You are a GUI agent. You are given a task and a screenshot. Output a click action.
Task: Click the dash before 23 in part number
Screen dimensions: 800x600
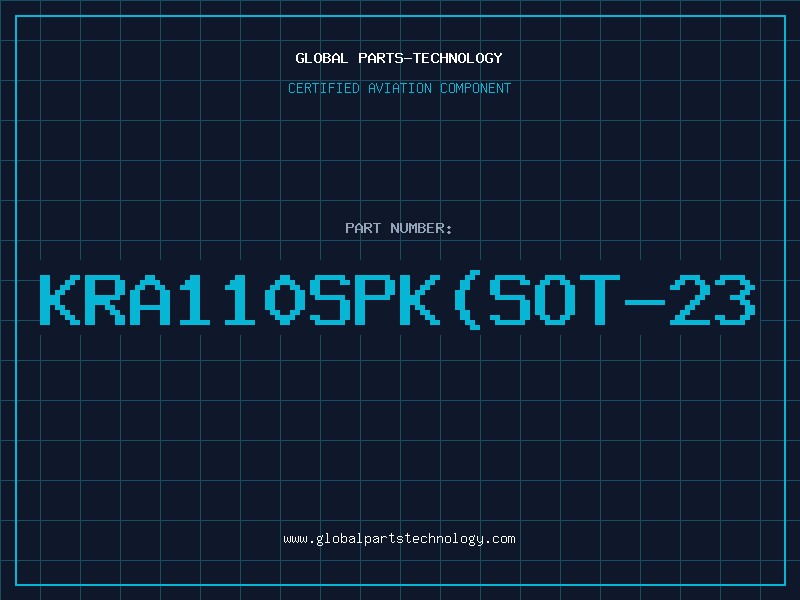645,302
